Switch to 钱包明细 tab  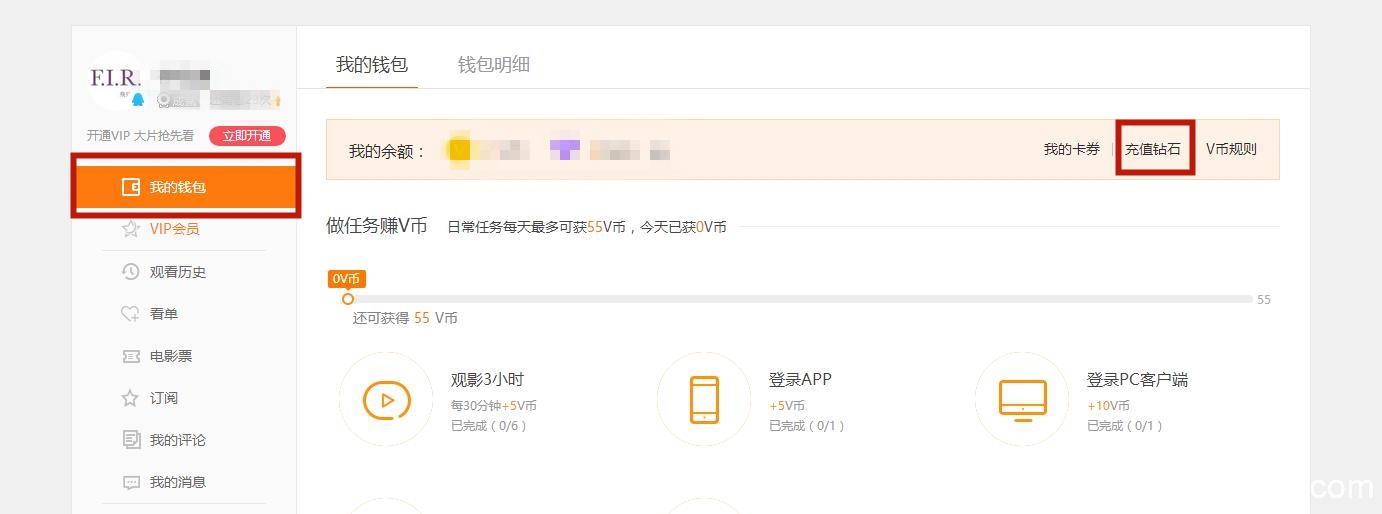(494, 65)
